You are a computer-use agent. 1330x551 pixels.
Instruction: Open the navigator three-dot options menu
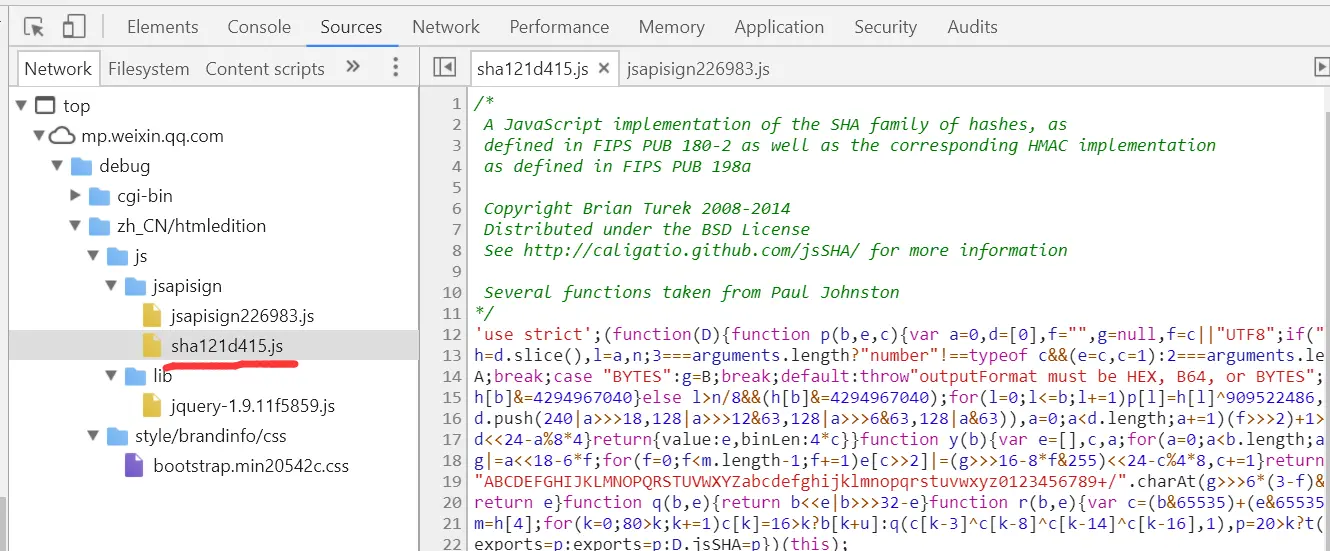coord(396,67)
